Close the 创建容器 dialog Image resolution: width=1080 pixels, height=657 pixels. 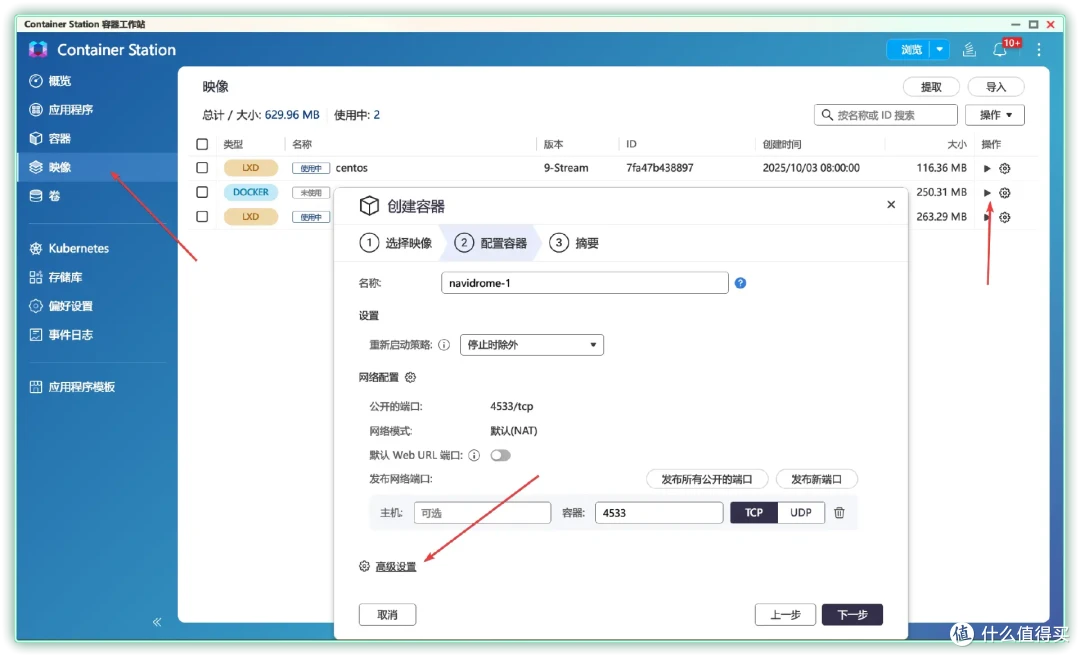pyautogui.click(x=891, y=205)
